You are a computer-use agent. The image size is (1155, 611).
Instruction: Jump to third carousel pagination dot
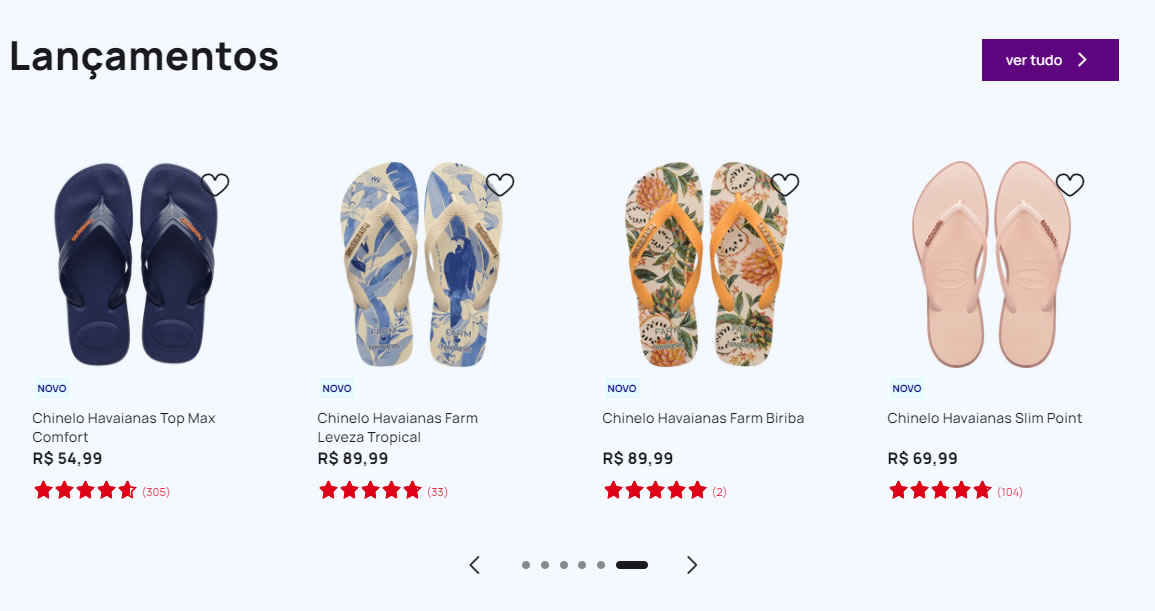[x=564, y=565]
